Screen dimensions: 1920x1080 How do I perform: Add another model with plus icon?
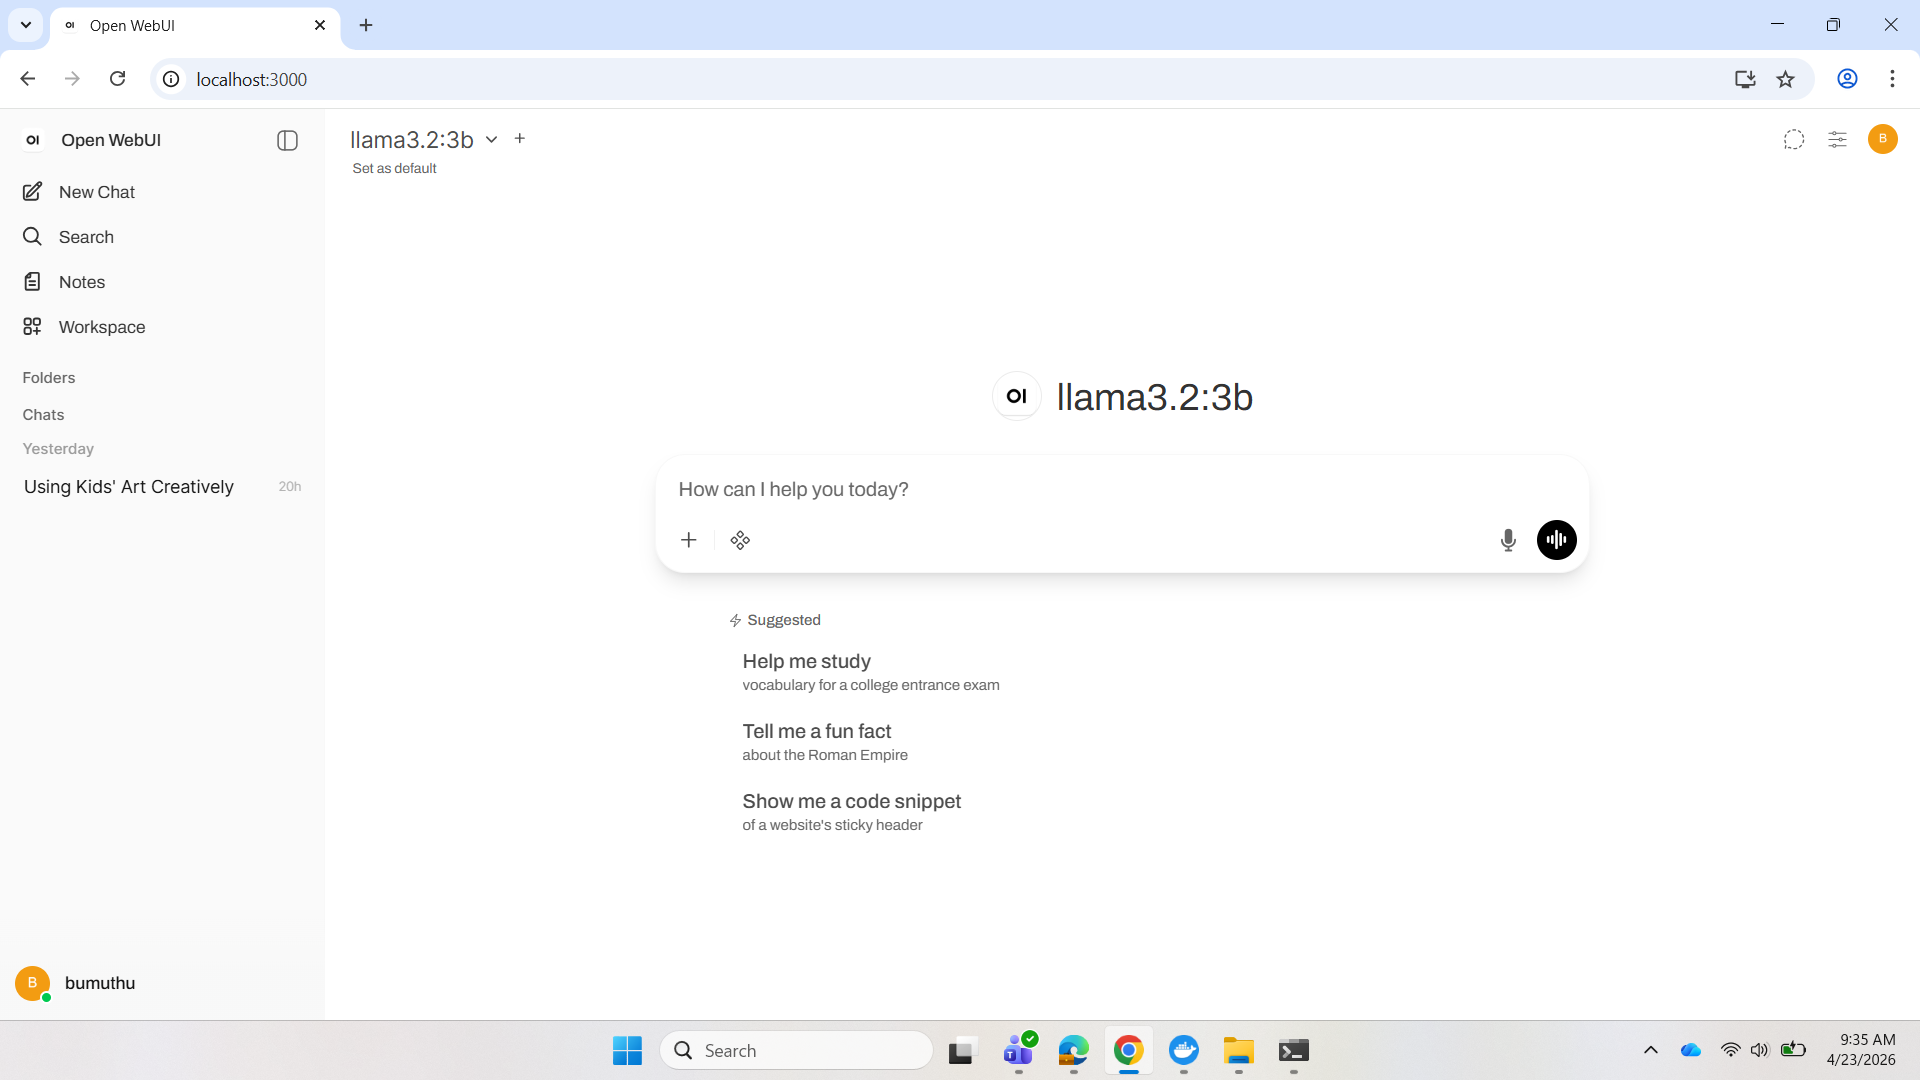pos(520,138)
